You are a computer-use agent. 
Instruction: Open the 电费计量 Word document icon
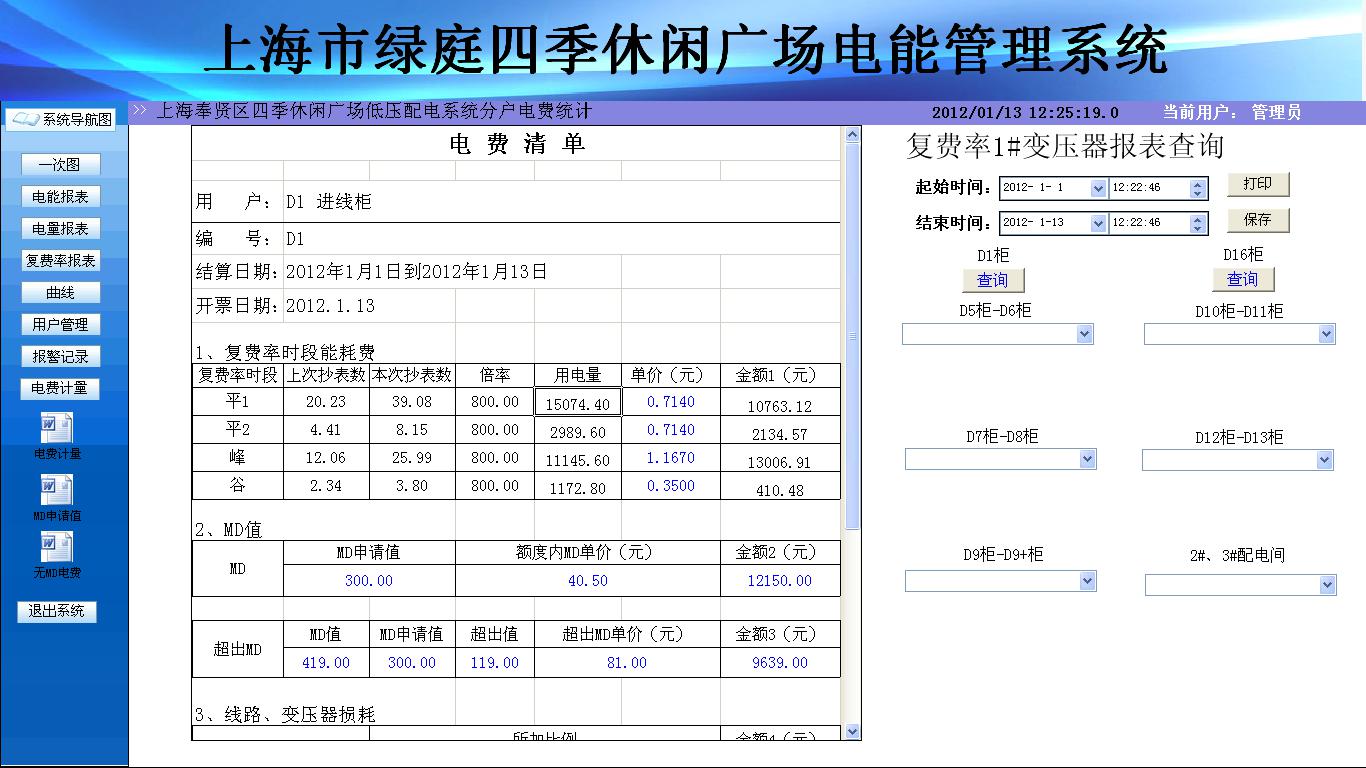[x=56, y=429]
